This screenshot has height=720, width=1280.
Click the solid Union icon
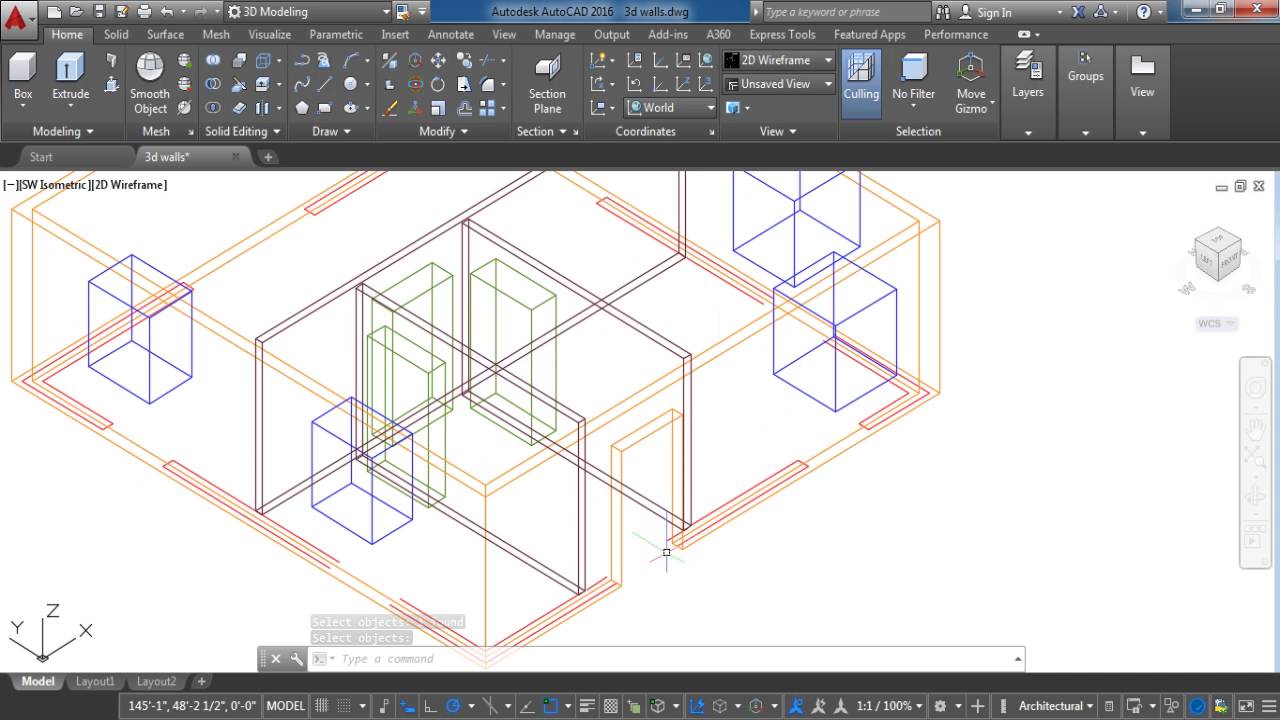coord(213,60)
